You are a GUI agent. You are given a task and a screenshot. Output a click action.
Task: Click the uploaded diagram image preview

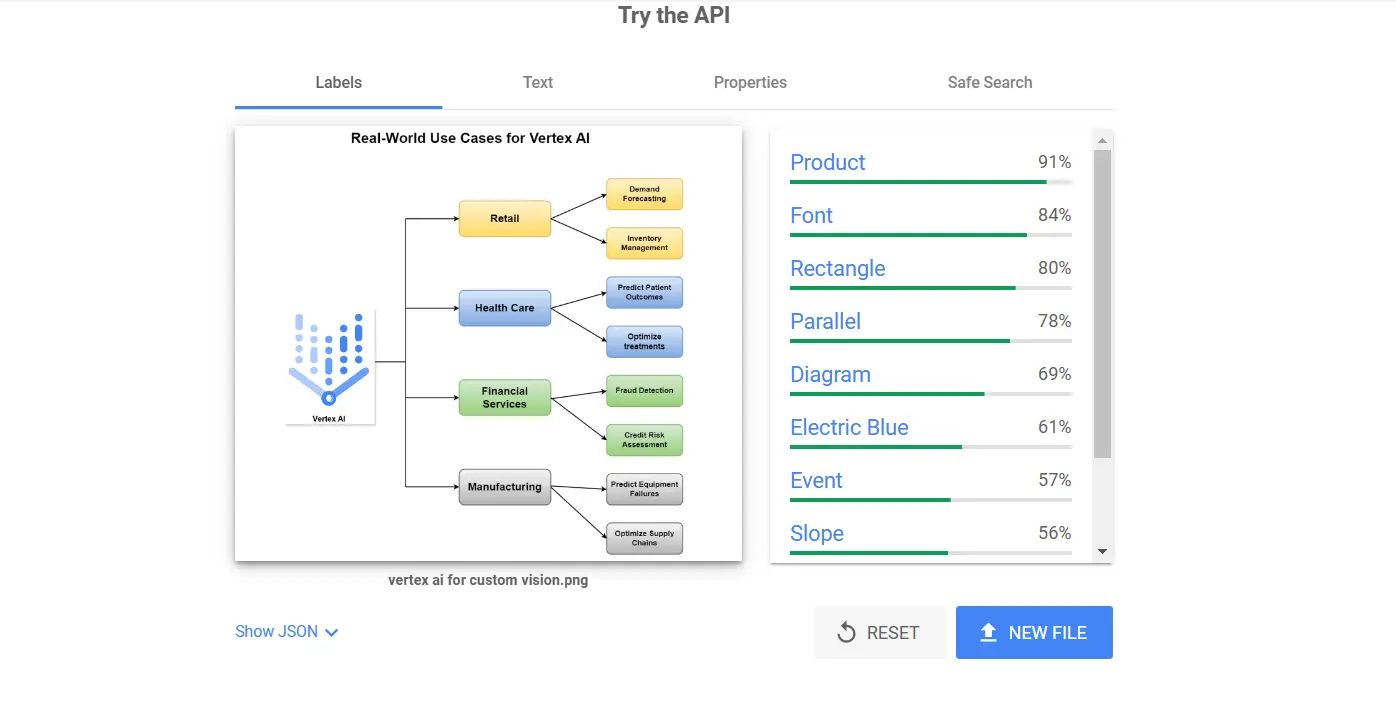pos(488,343)
